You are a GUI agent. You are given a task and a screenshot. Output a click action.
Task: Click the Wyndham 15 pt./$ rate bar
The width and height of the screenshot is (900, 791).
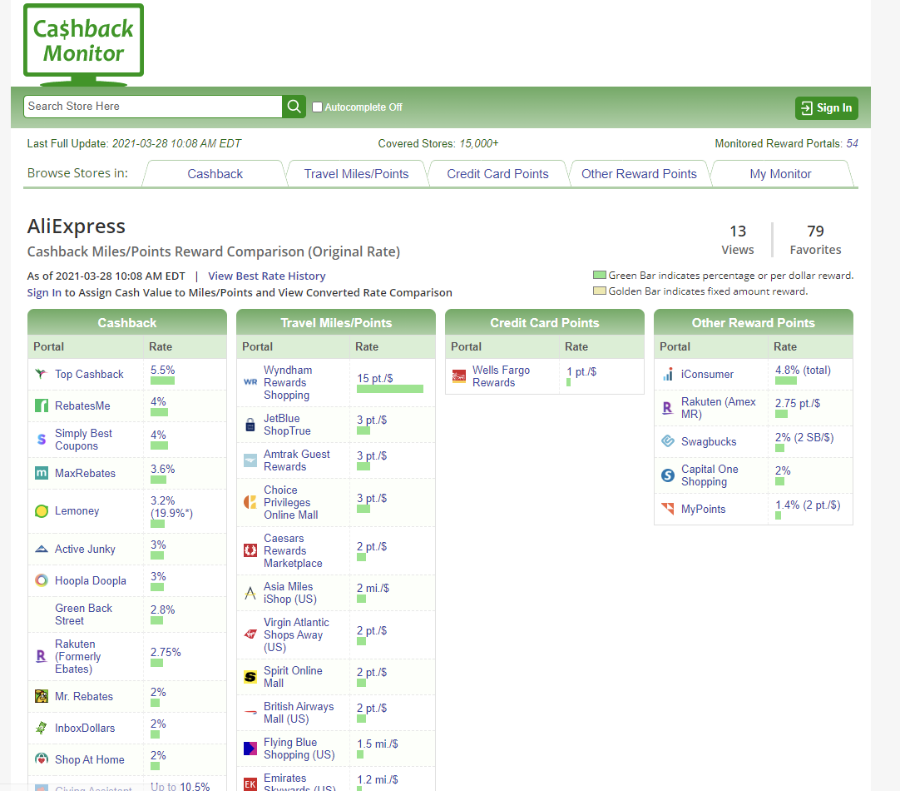point(390,389)
